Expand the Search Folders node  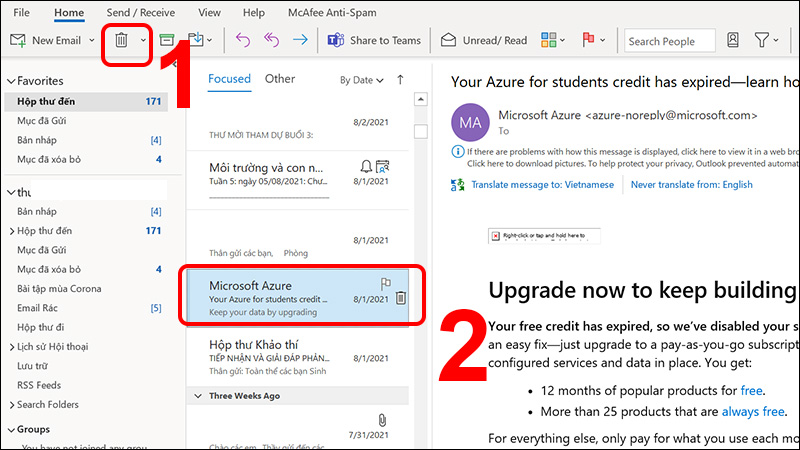click(12, 405)
